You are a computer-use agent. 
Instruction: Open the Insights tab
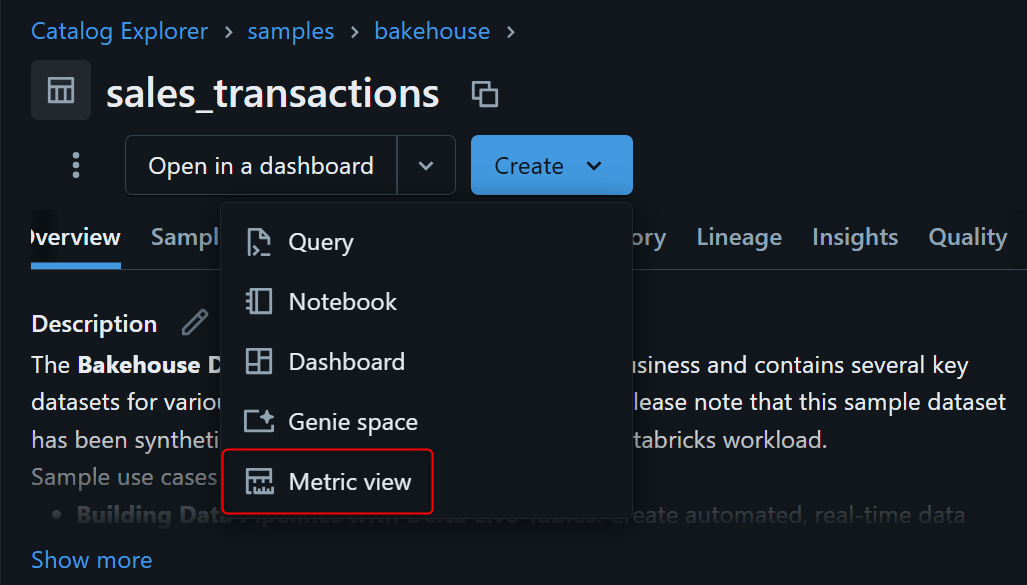tap(855, 237)
